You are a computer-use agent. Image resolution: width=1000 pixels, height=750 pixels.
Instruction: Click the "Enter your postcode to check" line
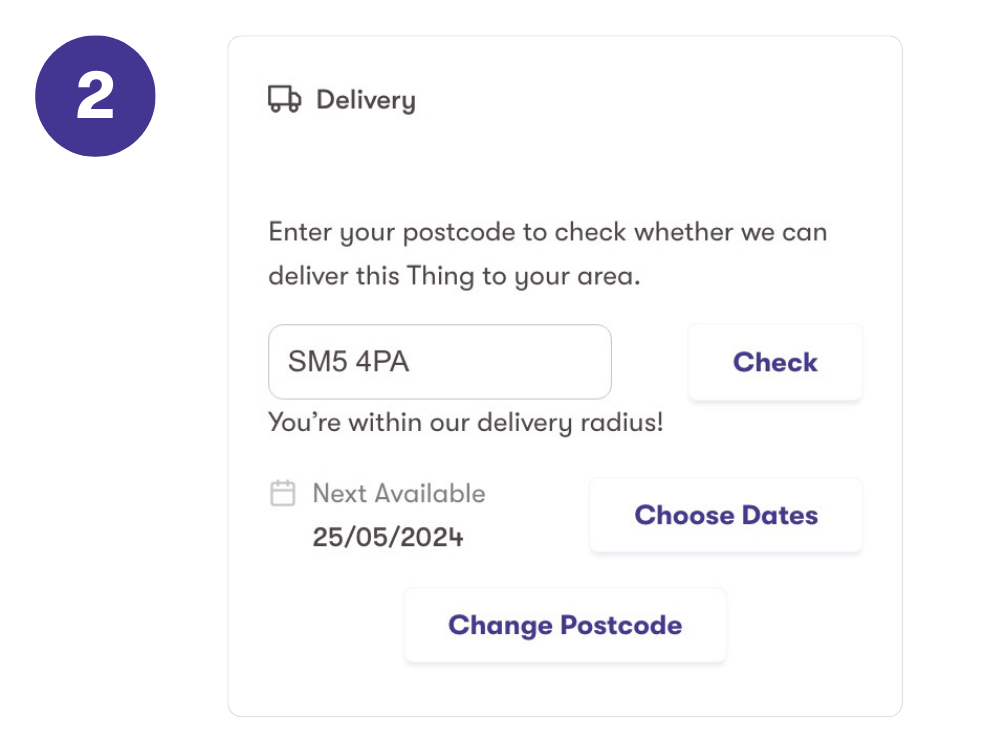click(x=548, y=233)
